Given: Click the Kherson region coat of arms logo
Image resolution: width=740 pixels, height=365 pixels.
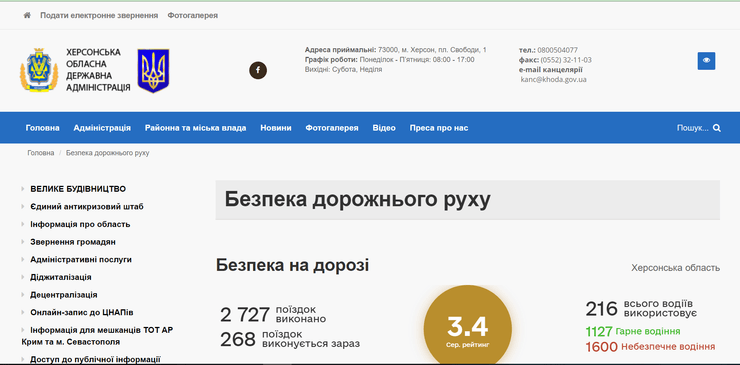Looking at the screenshot, I should point(39,70).
